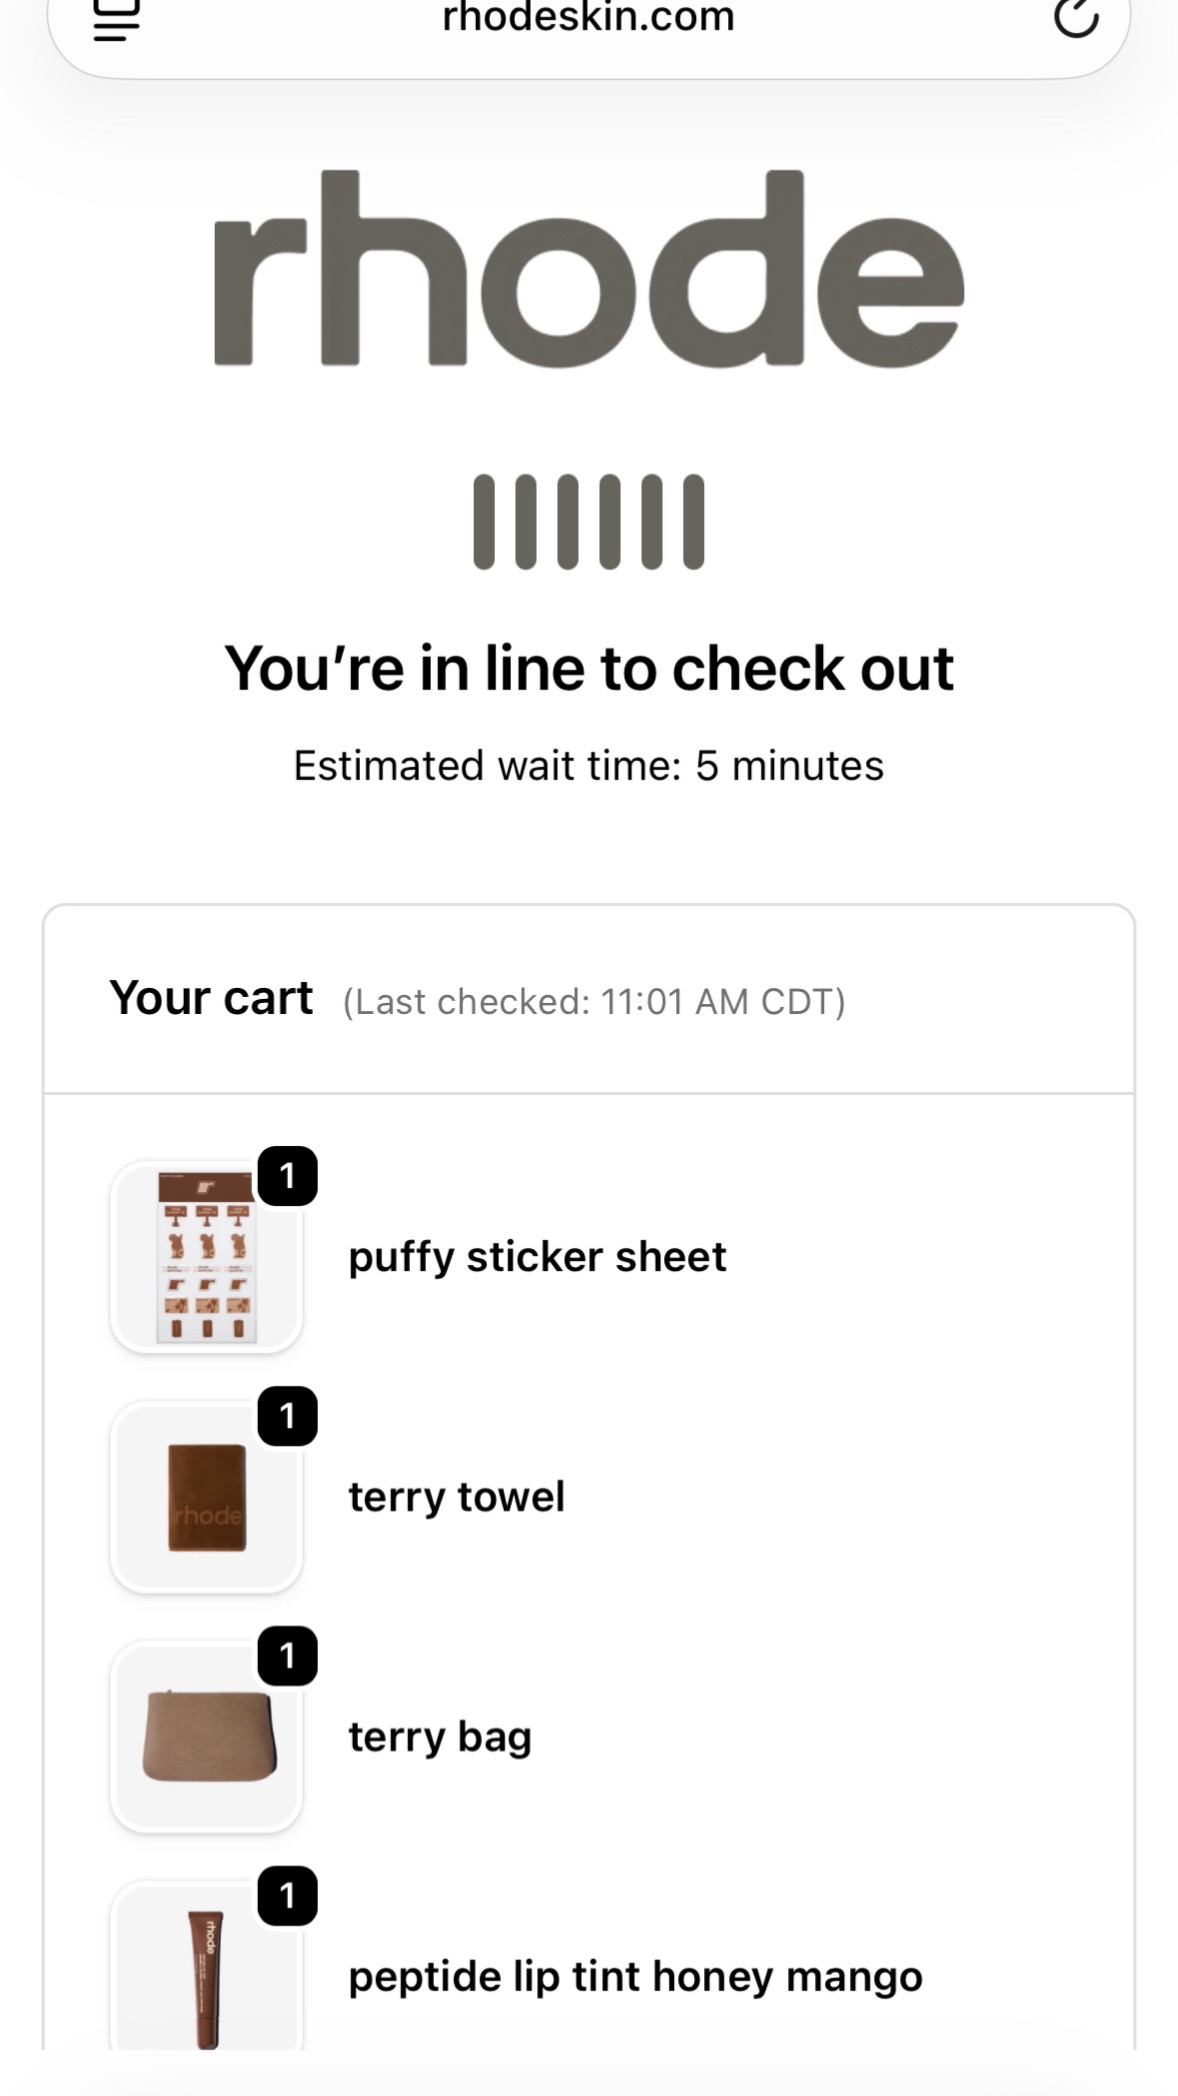Open terry bag product thumbnail
The image size is (1178, 2096).
tap(206, 1737)
